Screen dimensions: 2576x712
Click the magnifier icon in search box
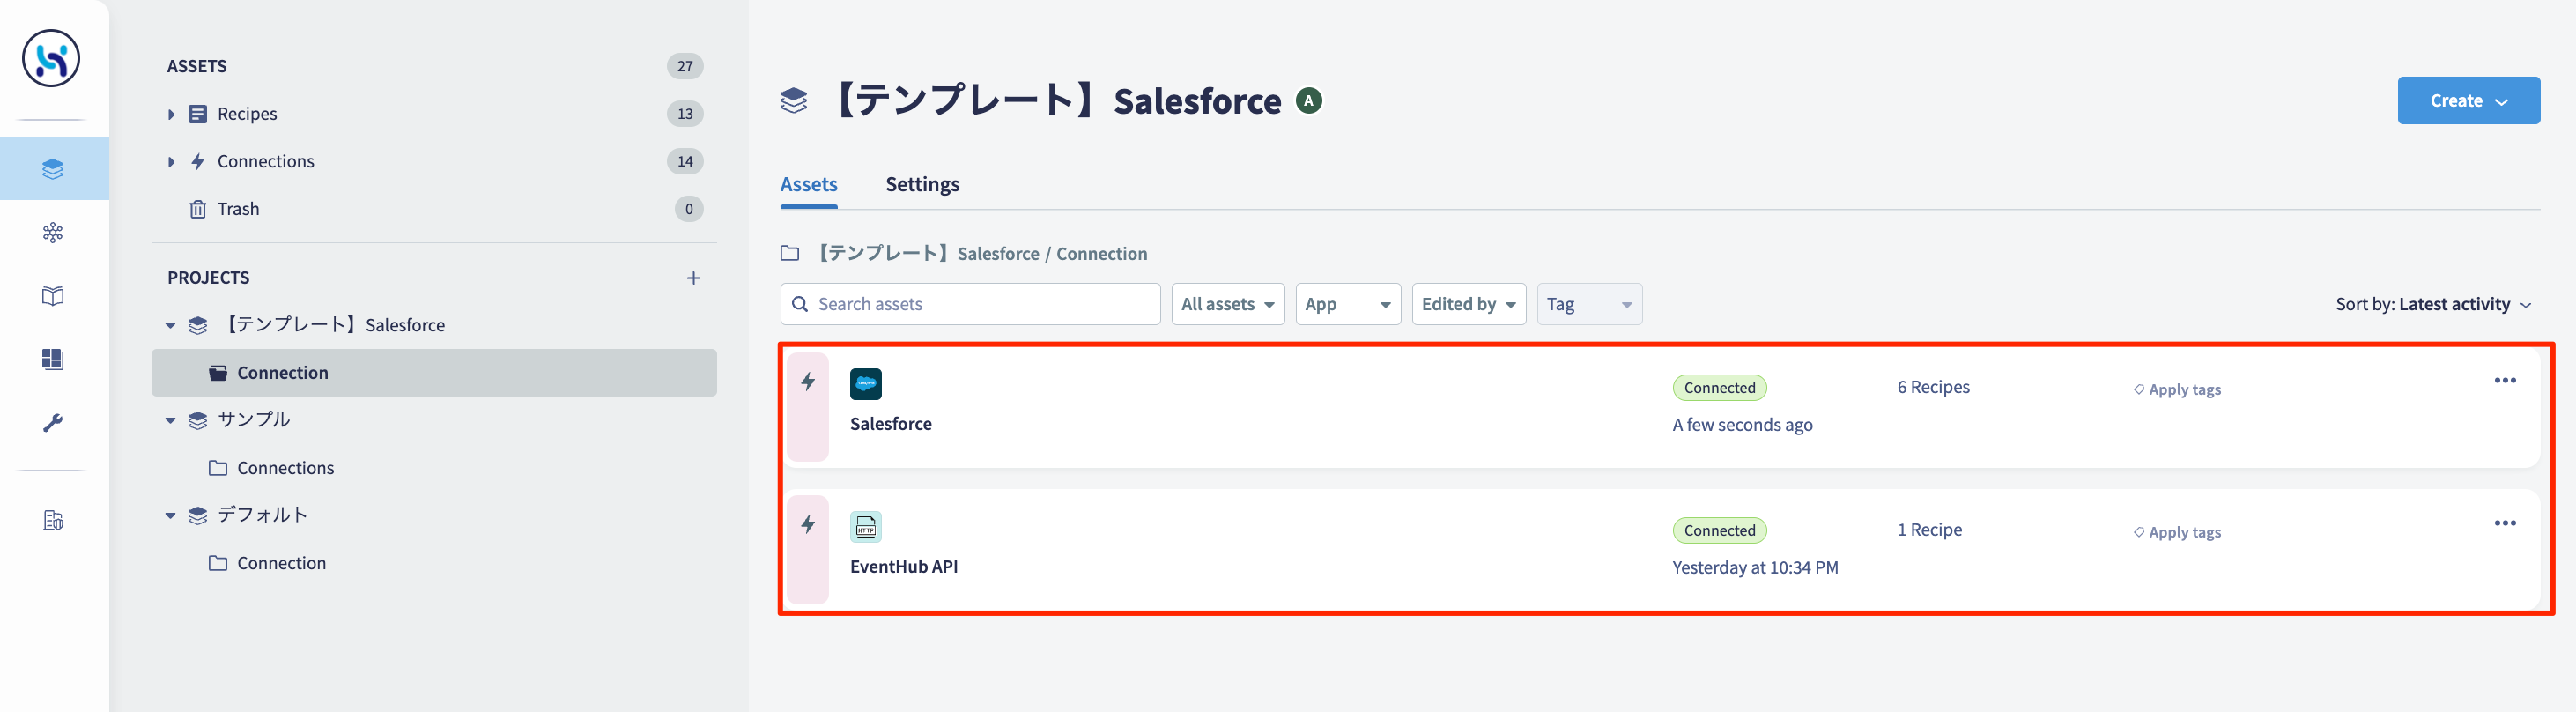pyautogui.click(x=800, y=304)
